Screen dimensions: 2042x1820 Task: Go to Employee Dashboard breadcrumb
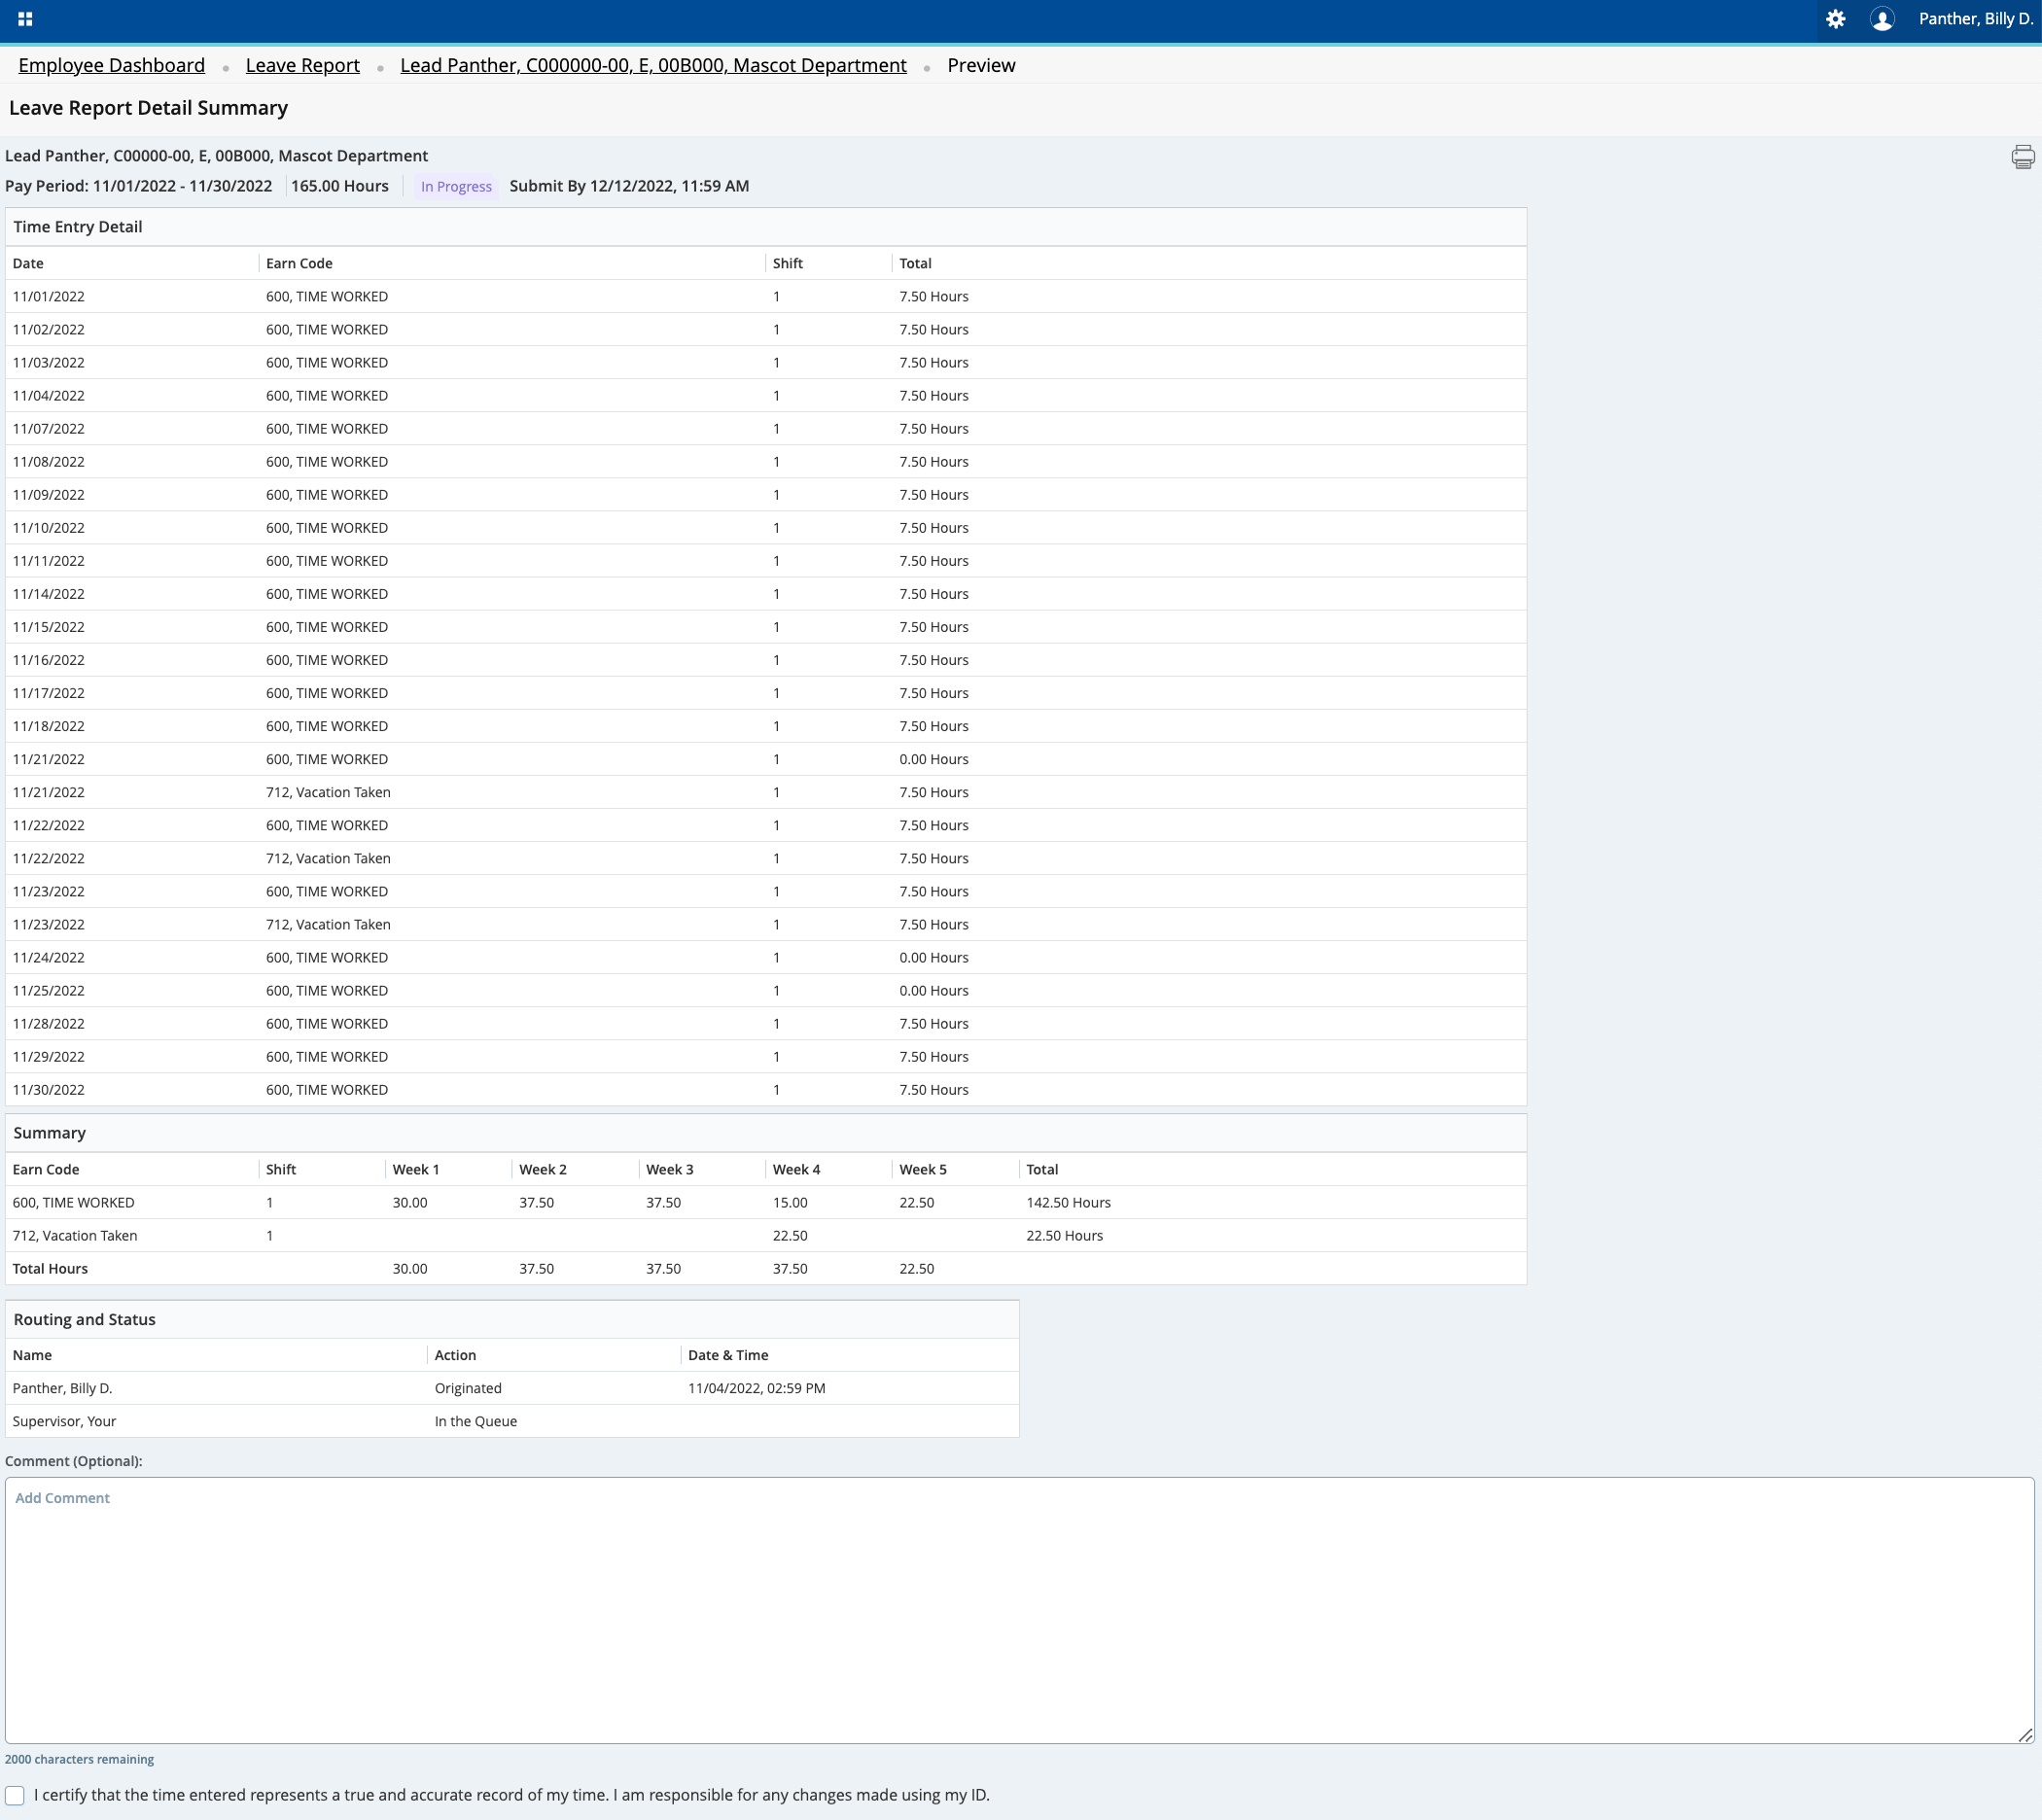point(111,66)
